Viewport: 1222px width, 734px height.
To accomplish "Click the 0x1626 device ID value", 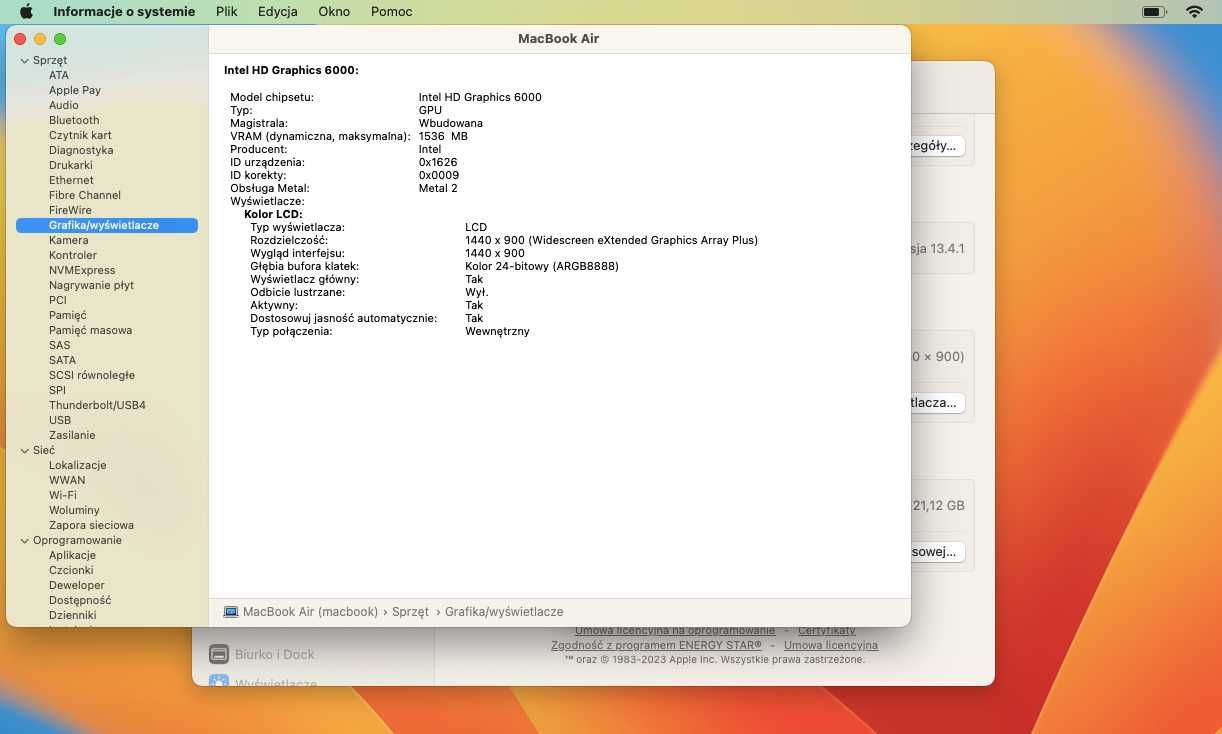I will click(438, 162).
